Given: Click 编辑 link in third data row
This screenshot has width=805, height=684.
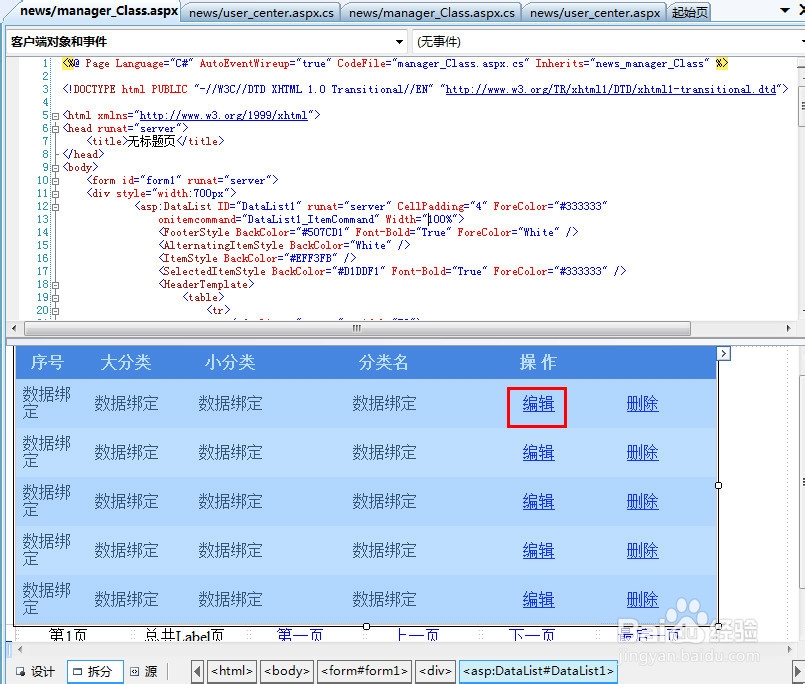Looking at the screenshot, I should point(538,502).
